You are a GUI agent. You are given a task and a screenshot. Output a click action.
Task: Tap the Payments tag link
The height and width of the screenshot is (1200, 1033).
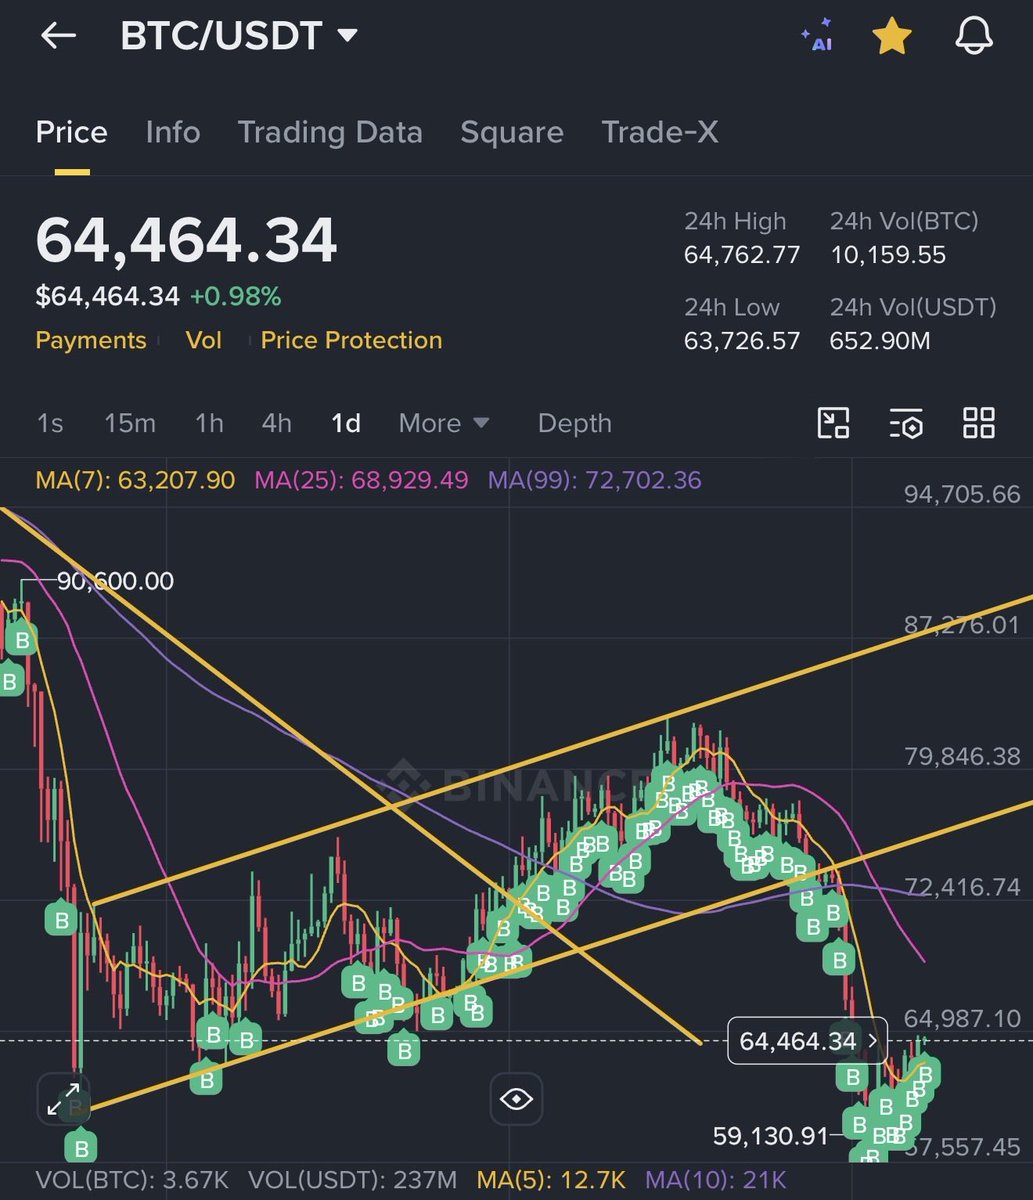click(91, 340)
